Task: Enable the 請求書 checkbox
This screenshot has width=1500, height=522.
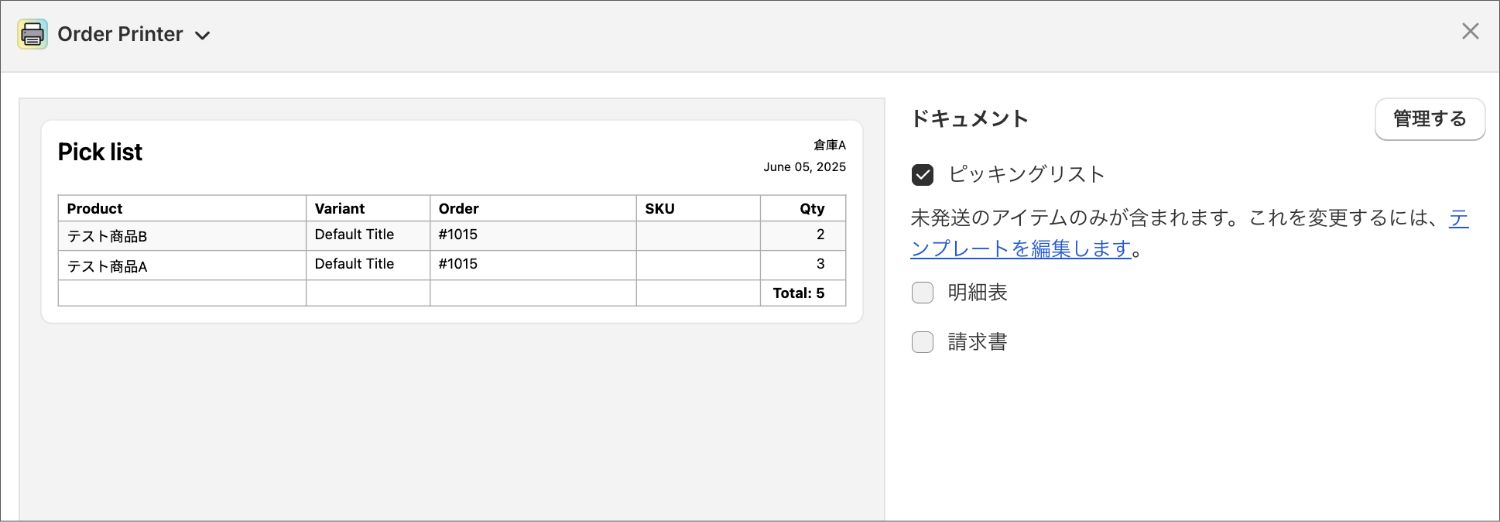Action: 923,342
